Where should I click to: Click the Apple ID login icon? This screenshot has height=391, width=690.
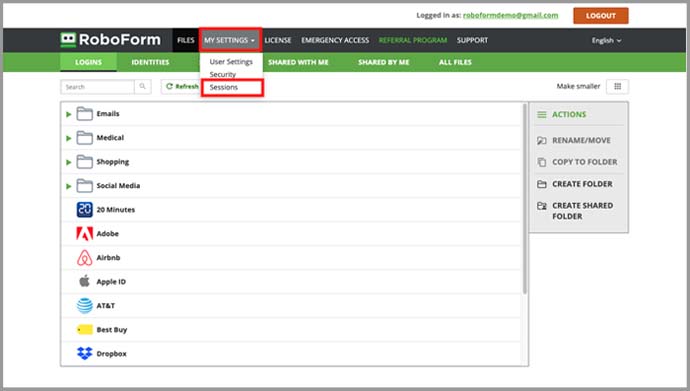(84, 281)
